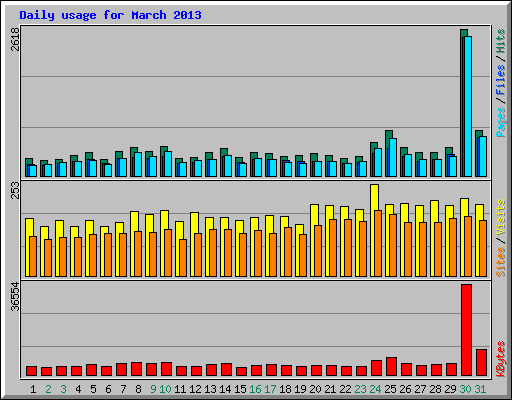Select the cyan Pages bar for day 31
Image resolution: width=512 pixels, height=400 pixels.
pyautogui.click(x=483, y=156)
